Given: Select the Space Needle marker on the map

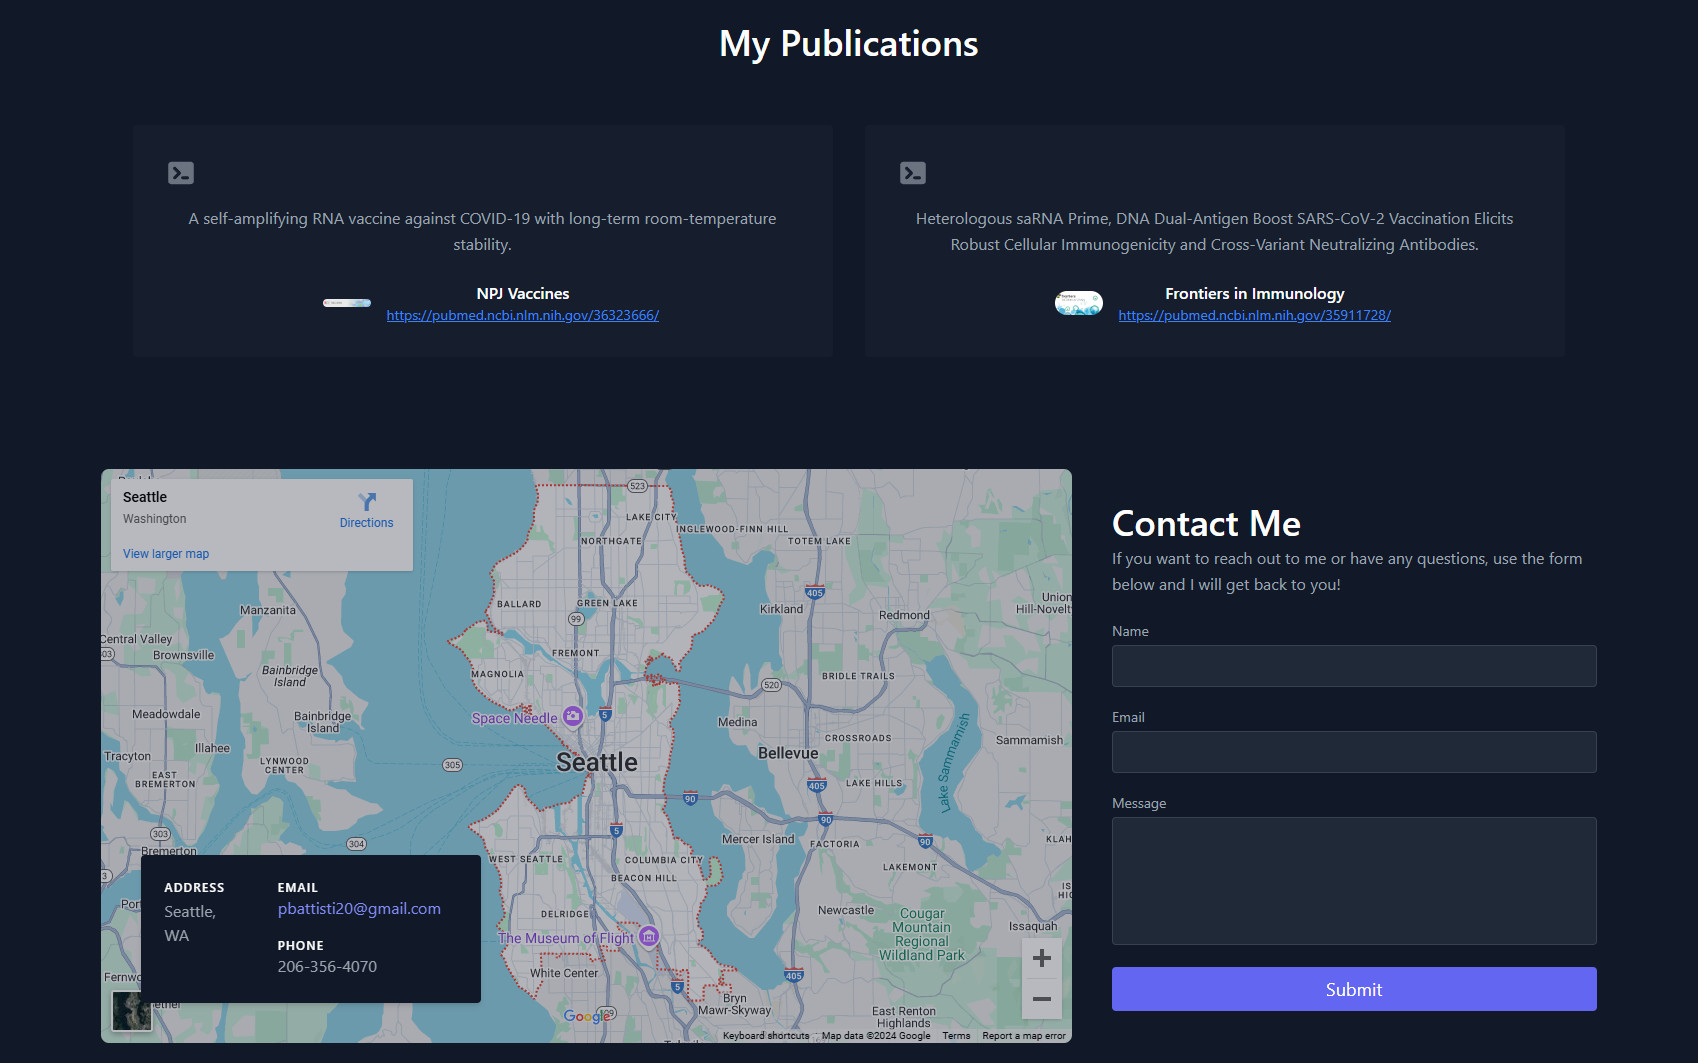Looking at the screenshot, I should 572,716.
